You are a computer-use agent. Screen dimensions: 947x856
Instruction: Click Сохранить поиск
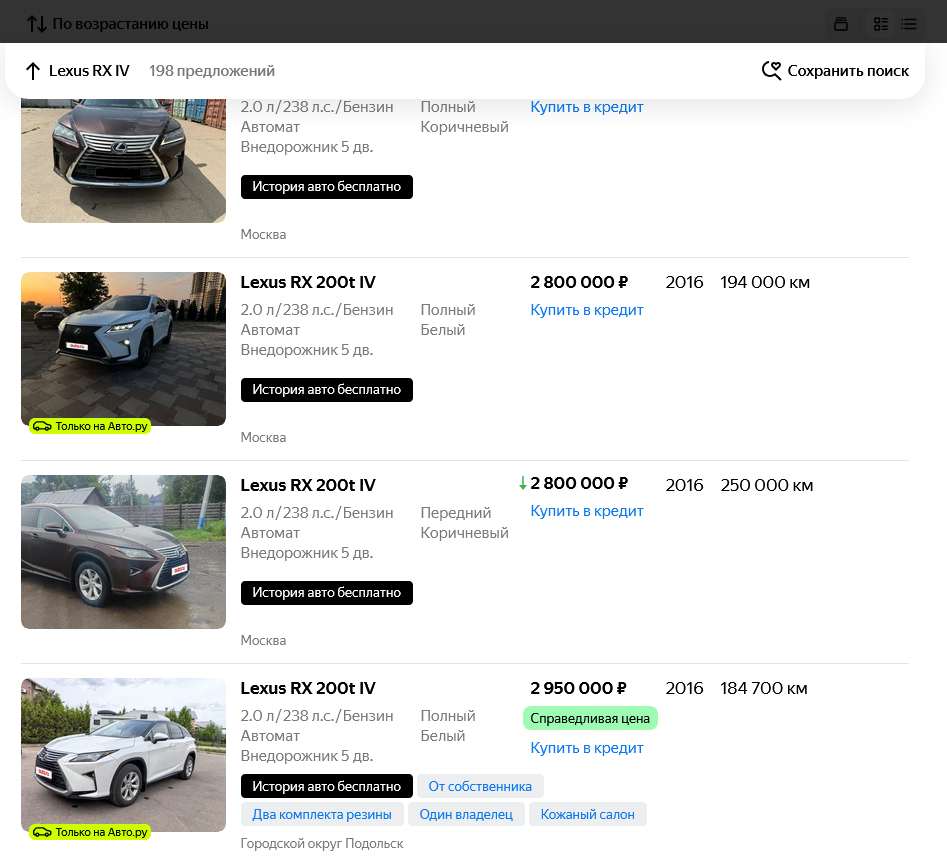click(848, 71)
